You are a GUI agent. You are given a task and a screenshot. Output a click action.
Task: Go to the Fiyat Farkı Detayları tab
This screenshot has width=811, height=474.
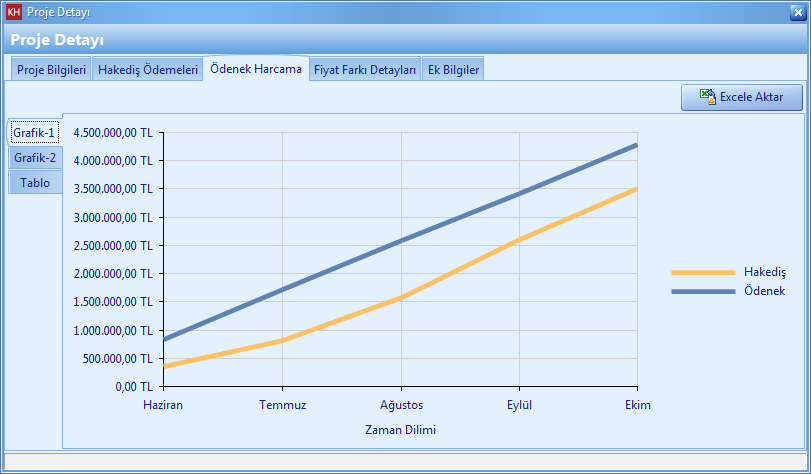[365, 70]
